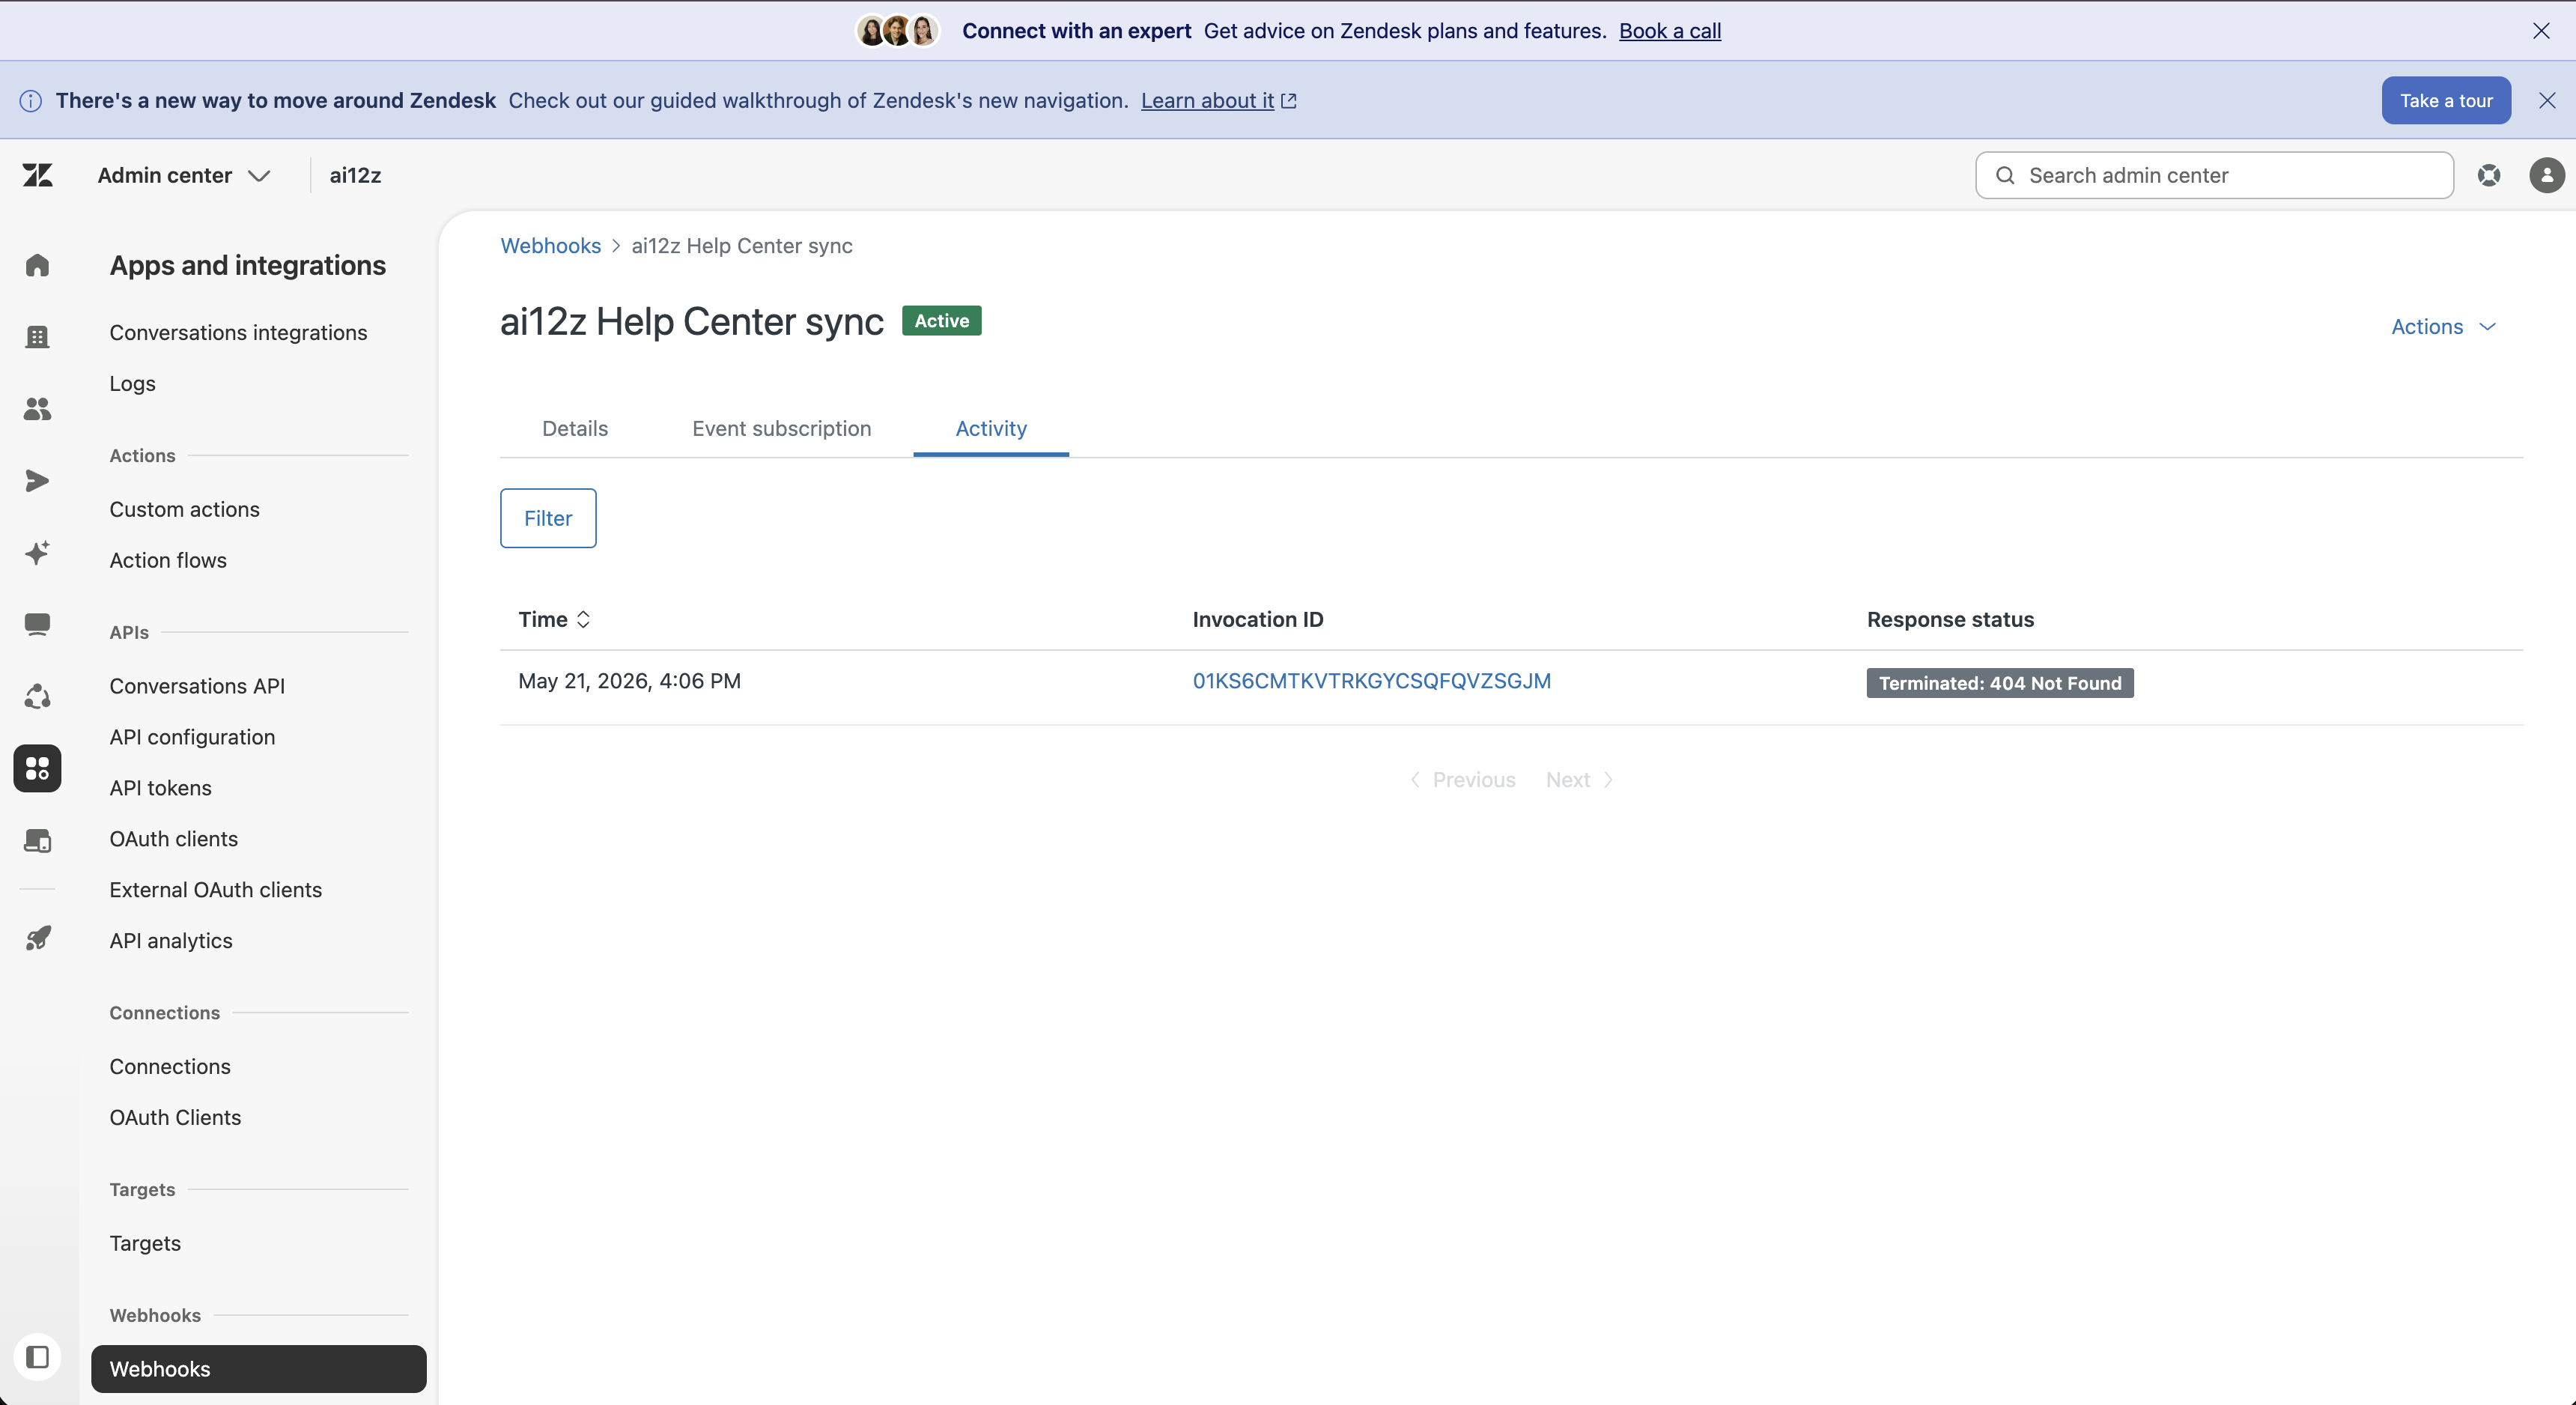Open the user profile avatar
2576x1405 pixels.
point(2546,175)
